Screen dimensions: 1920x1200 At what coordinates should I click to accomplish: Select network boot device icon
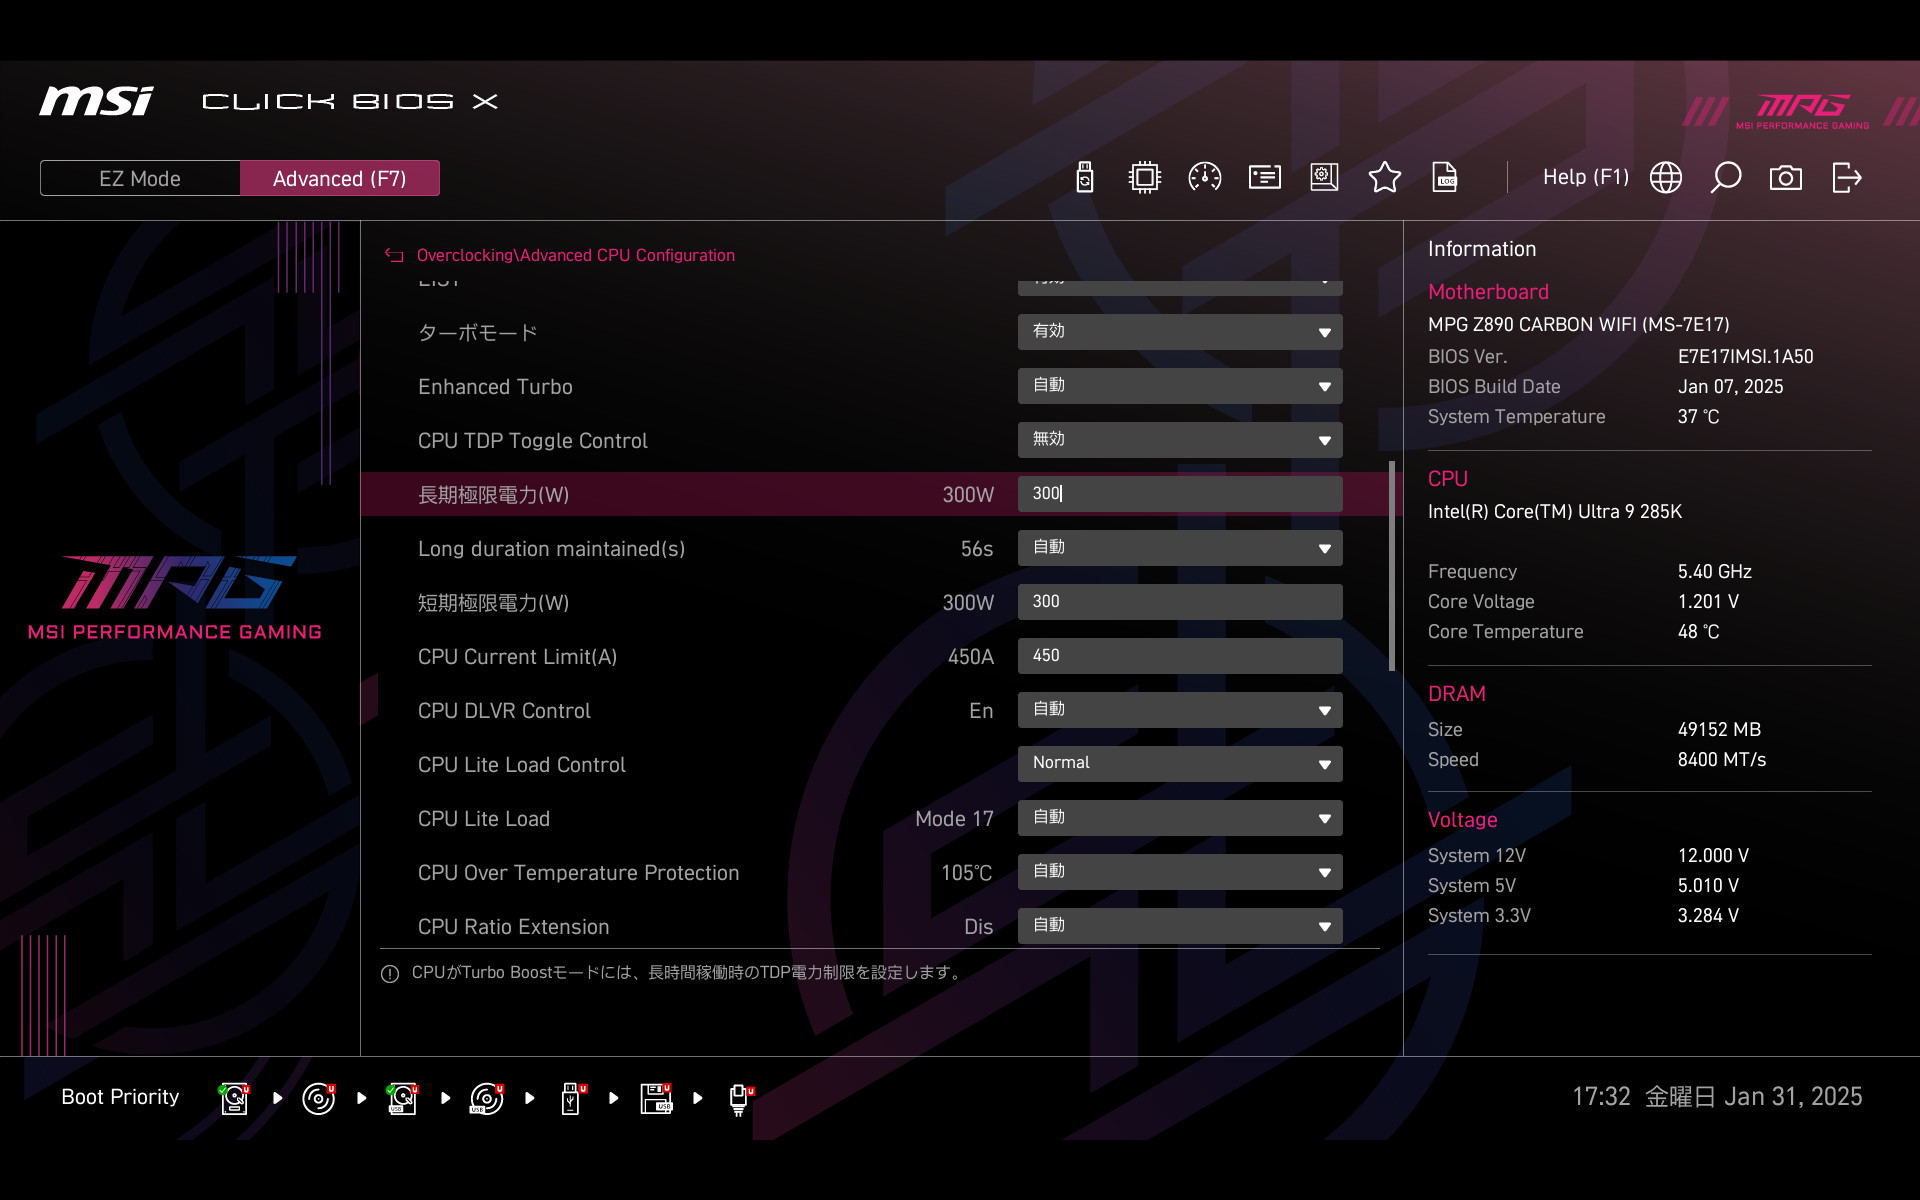click(740, 1099)
